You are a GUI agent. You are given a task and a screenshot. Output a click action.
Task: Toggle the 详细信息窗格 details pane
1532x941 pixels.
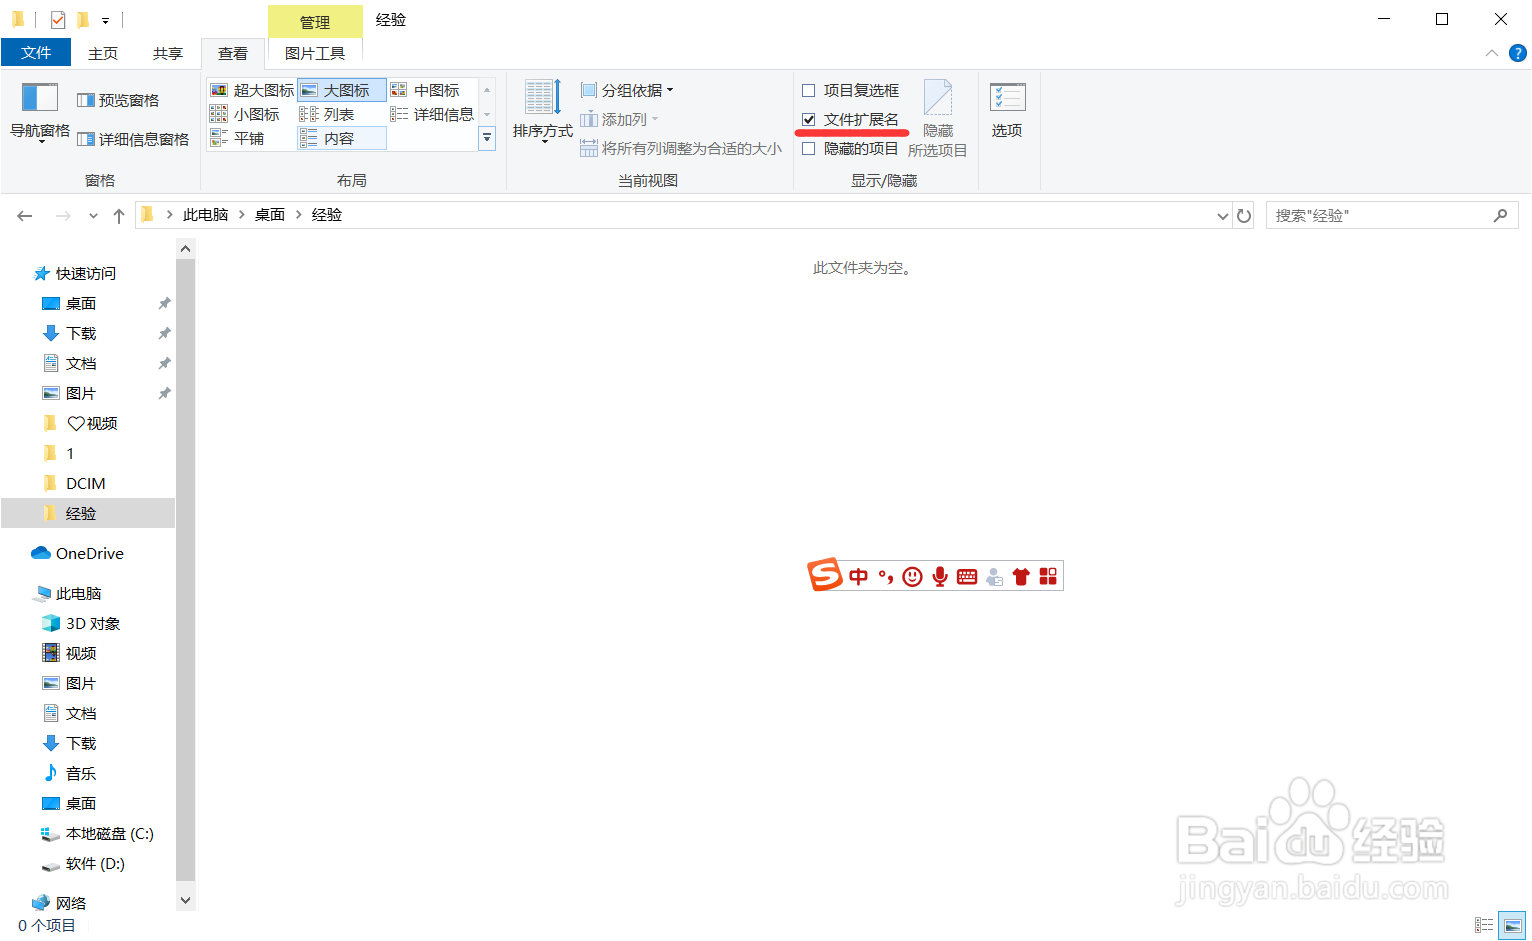(134, 140)
